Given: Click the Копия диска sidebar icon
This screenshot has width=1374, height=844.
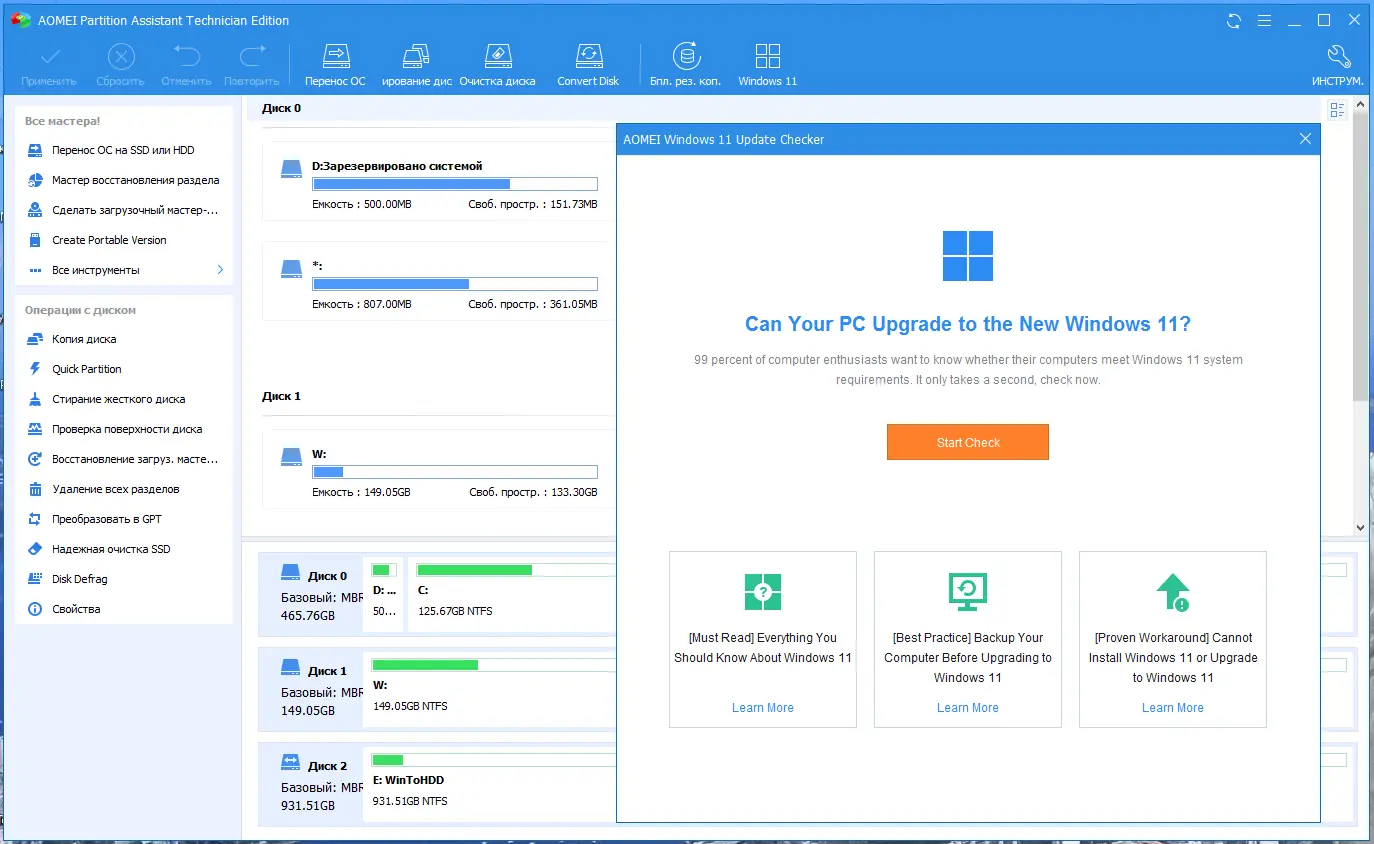Looking at the screenshot, I should point(35,339).
